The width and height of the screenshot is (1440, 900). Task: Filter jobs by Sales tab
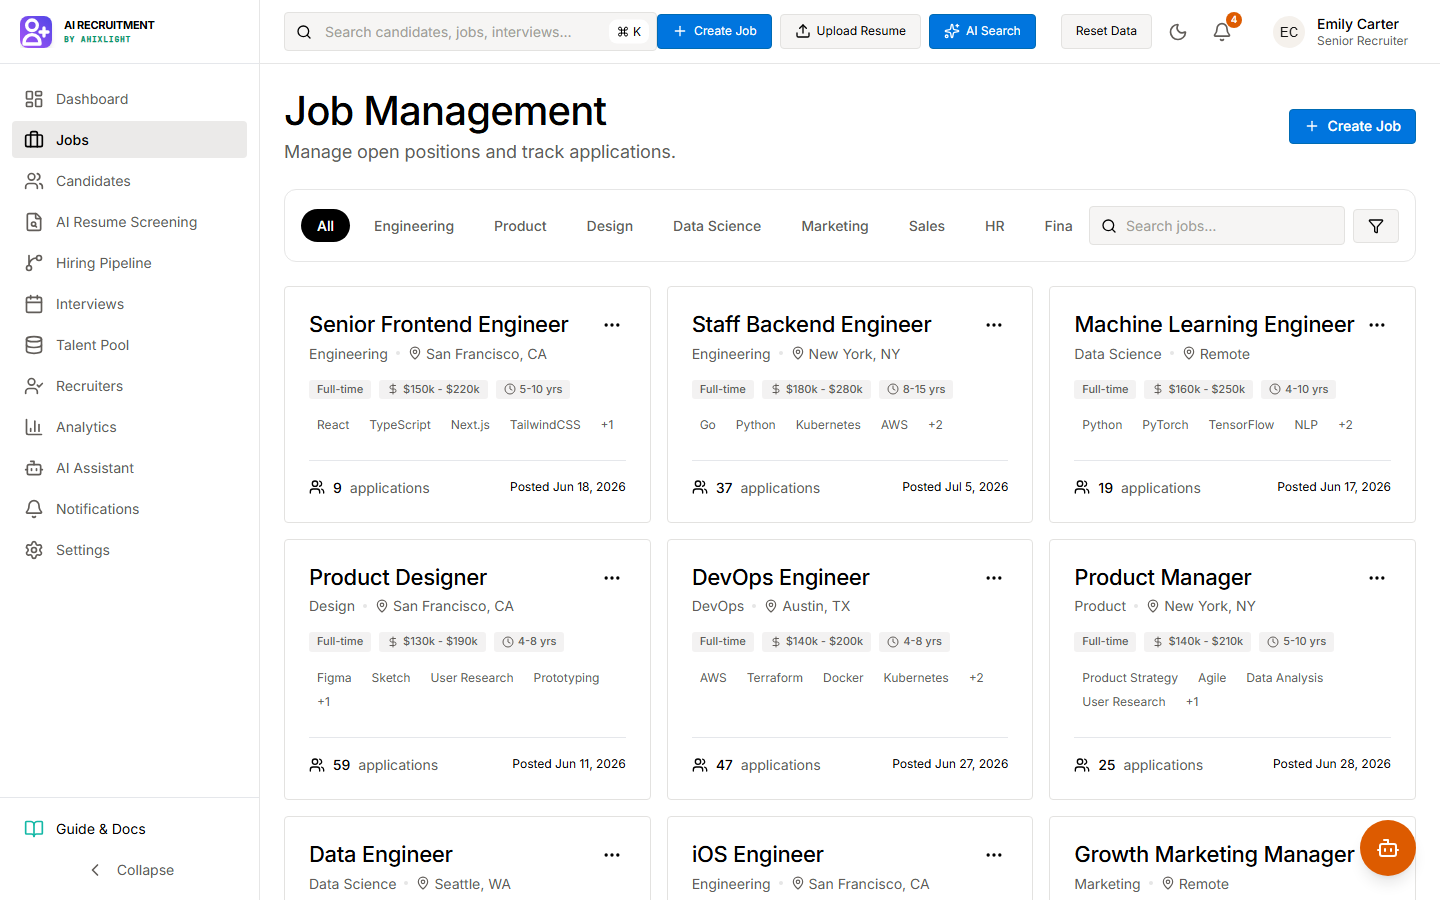pos(927,226)
